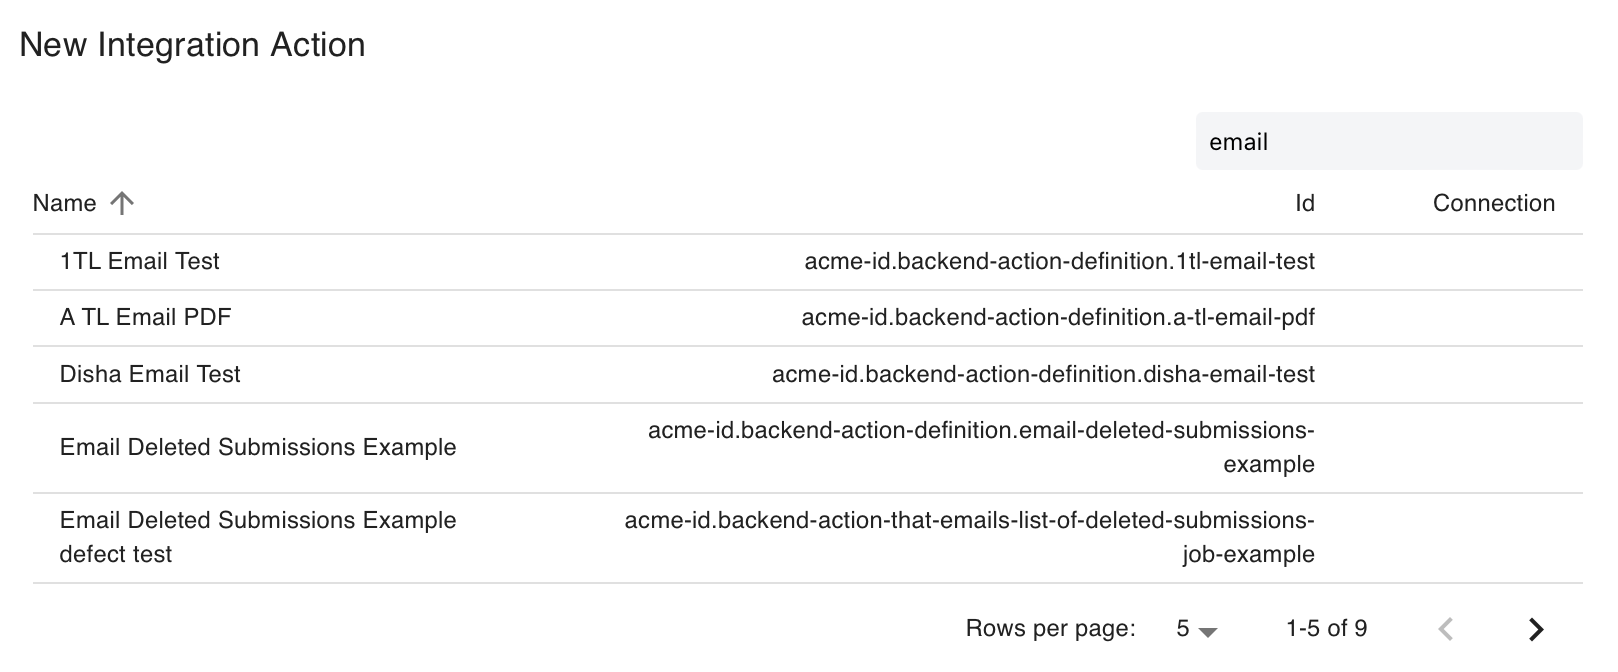Open the Rows per page dropdown

point(1196,629)
